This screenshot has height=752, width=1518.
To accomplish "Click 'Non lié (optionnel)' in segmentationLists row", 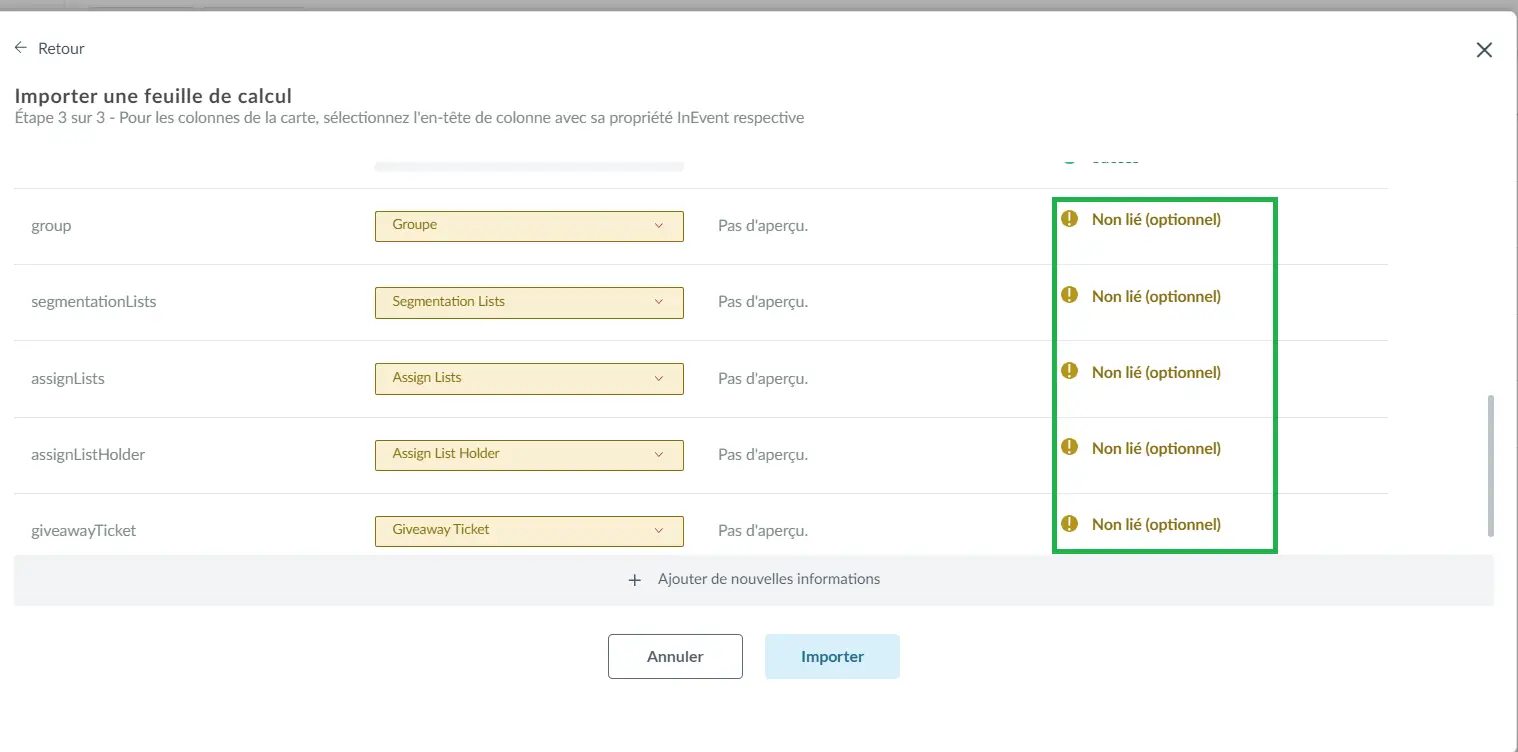I will (1156, 296).
